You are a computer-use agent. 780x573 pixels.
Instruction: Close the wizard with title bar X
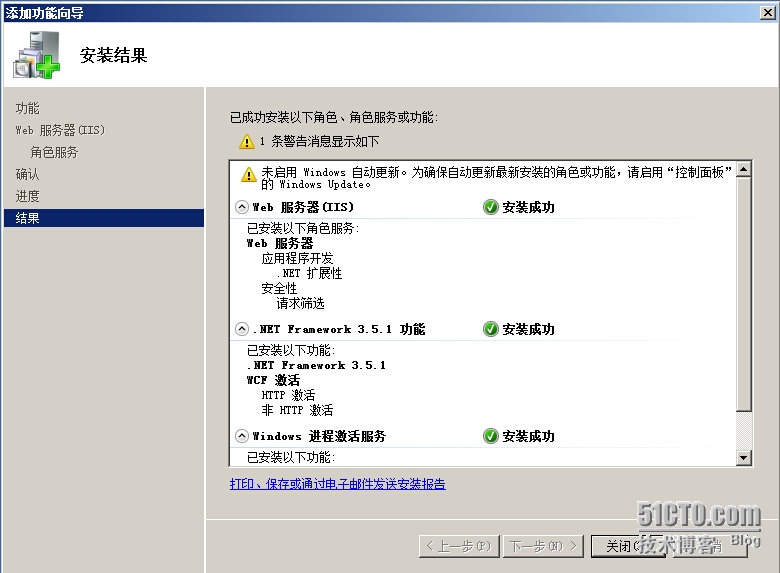pos(768,12)
